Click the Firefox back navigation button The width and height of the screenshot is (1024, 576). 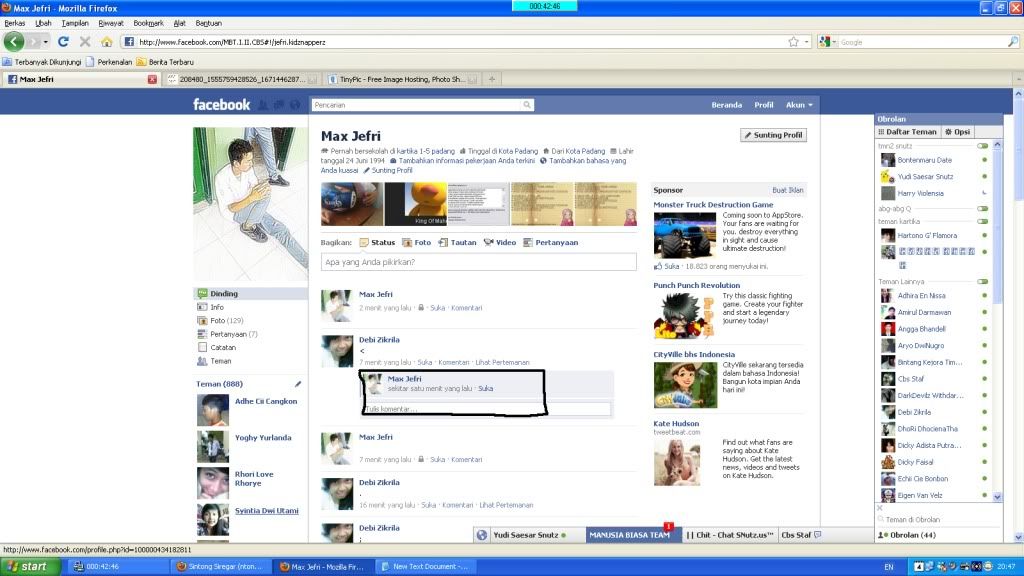click(x=14, y=42)
